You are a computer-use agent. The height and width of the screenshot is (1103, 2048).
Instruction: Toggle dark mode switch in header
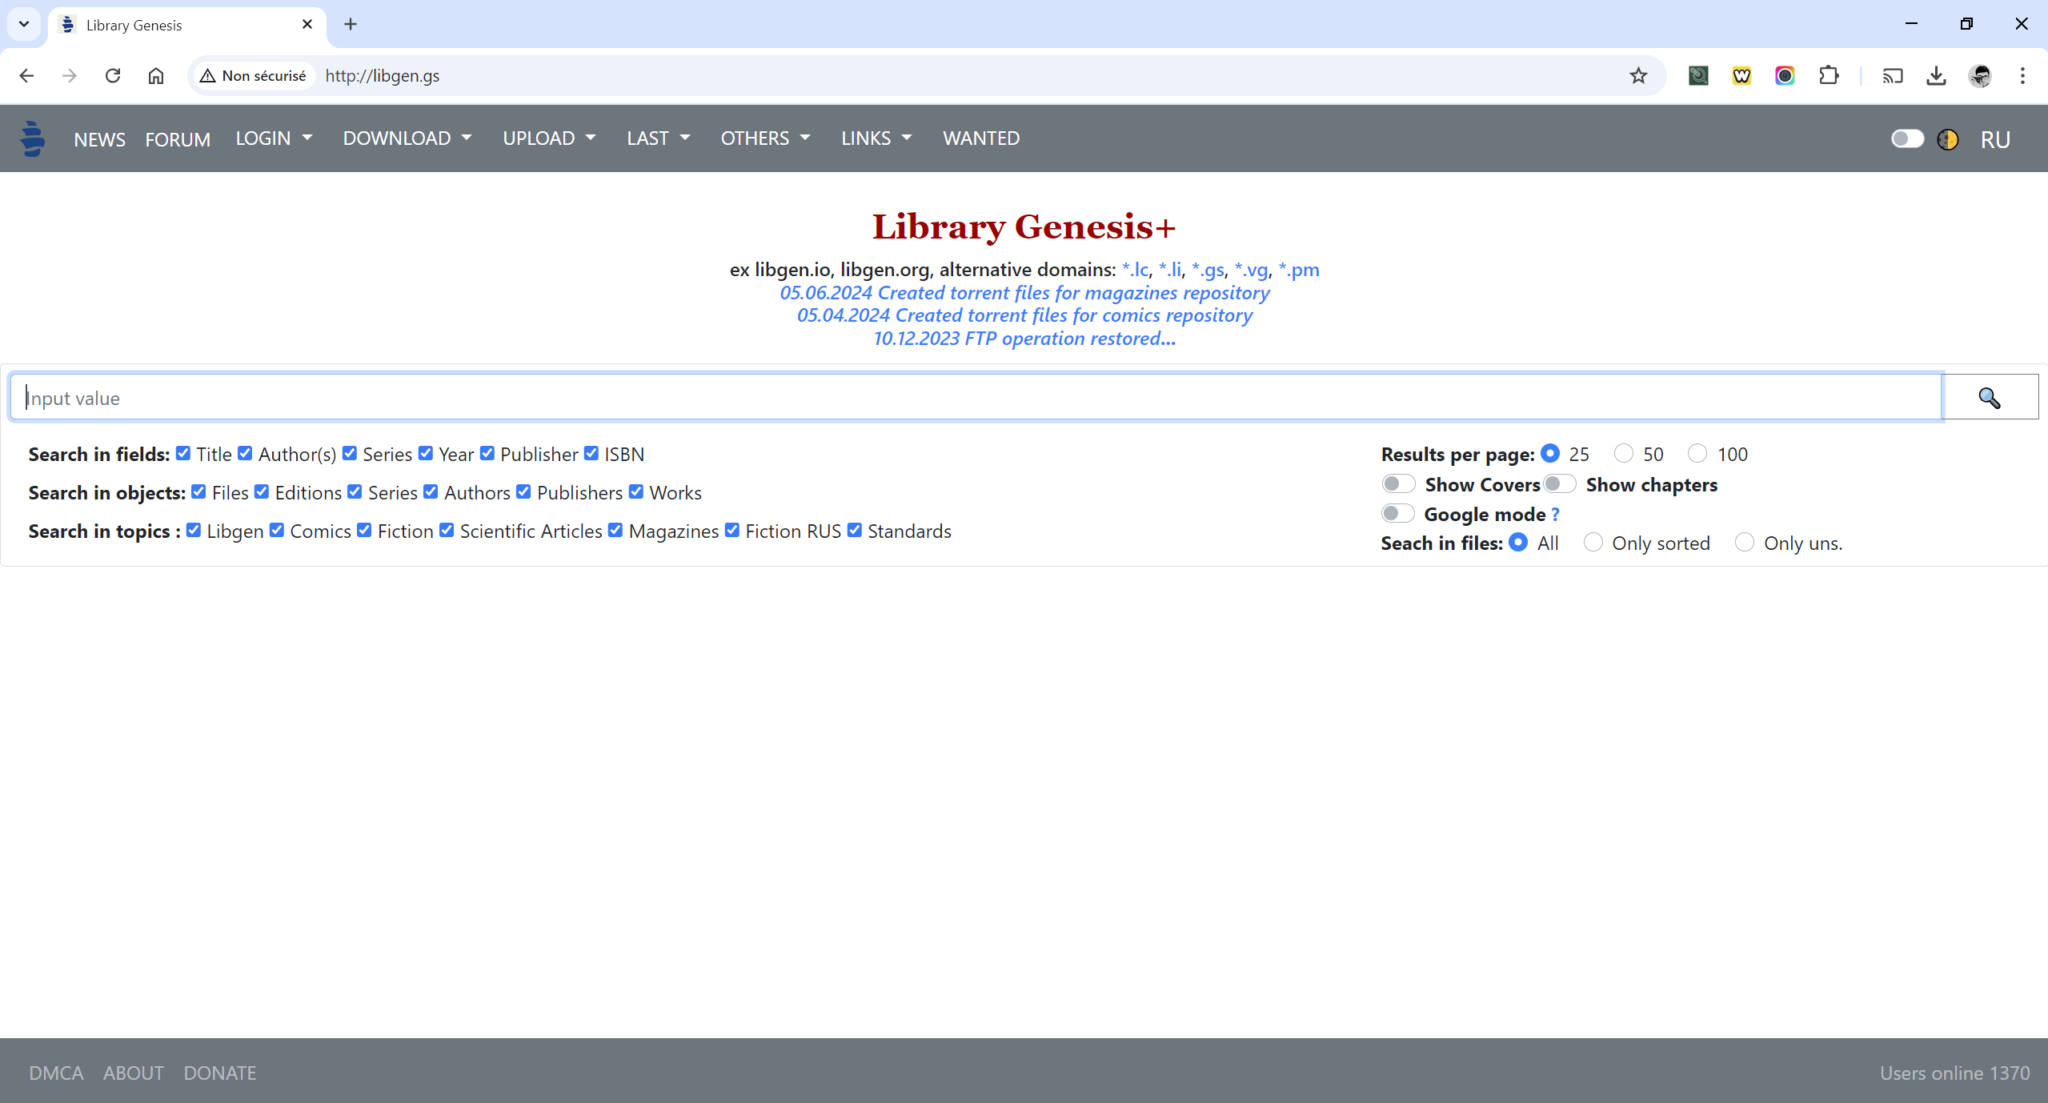point(1906,139)
